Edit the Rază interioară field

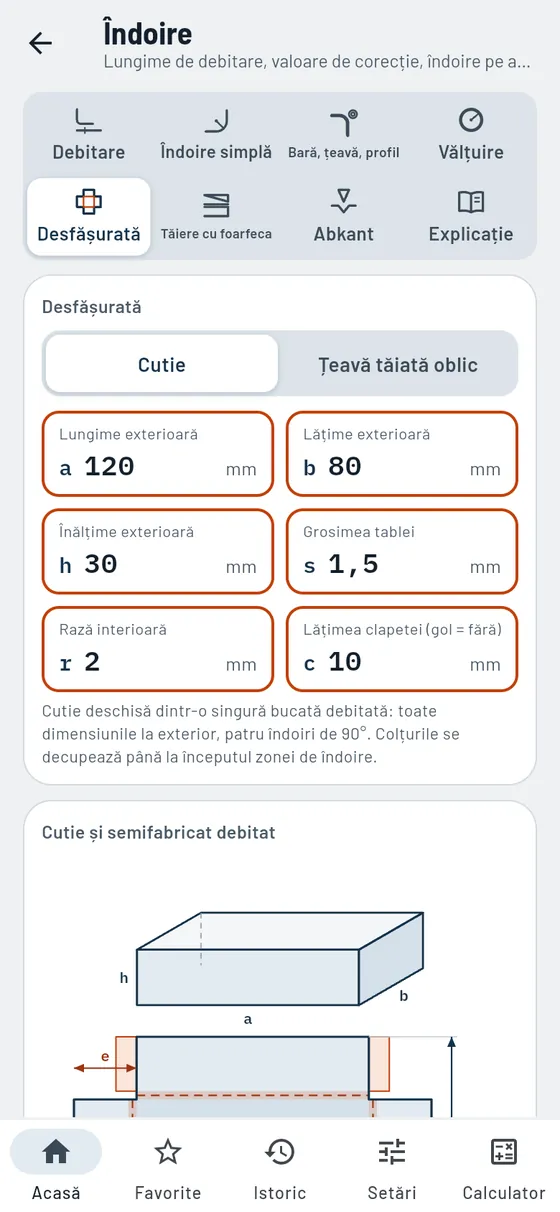pyautogui.click(x=157, y=649)
